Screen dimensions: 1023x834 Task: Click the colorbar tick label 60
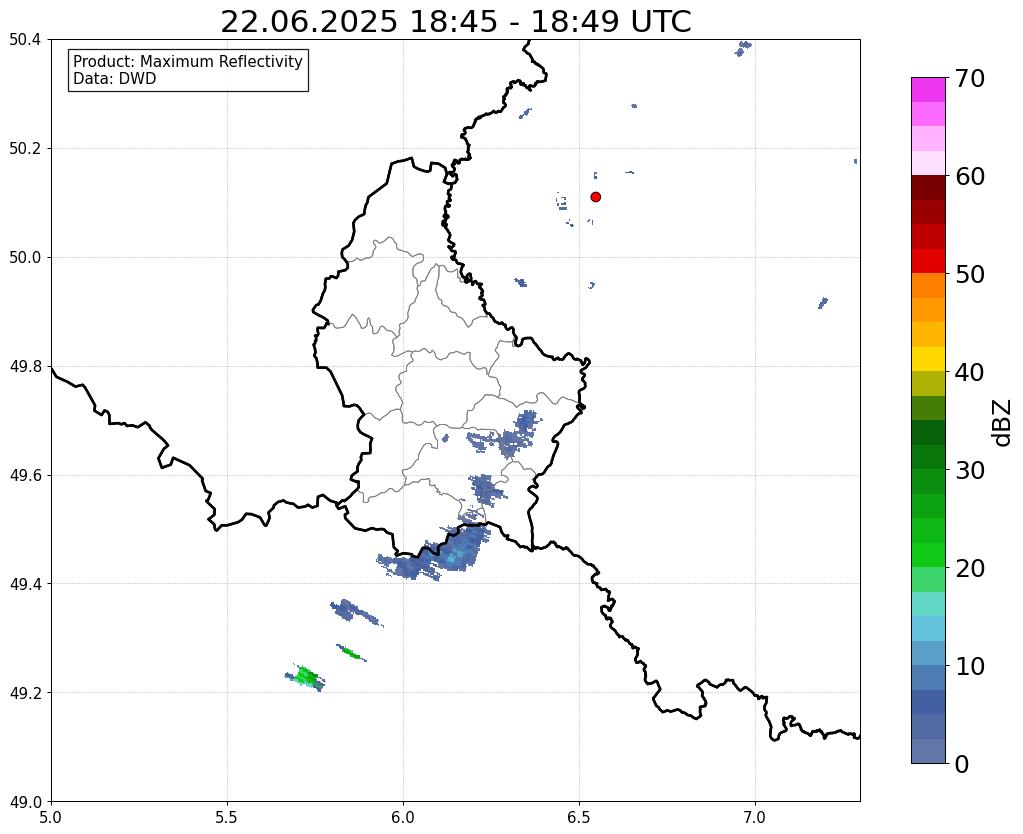970,176
